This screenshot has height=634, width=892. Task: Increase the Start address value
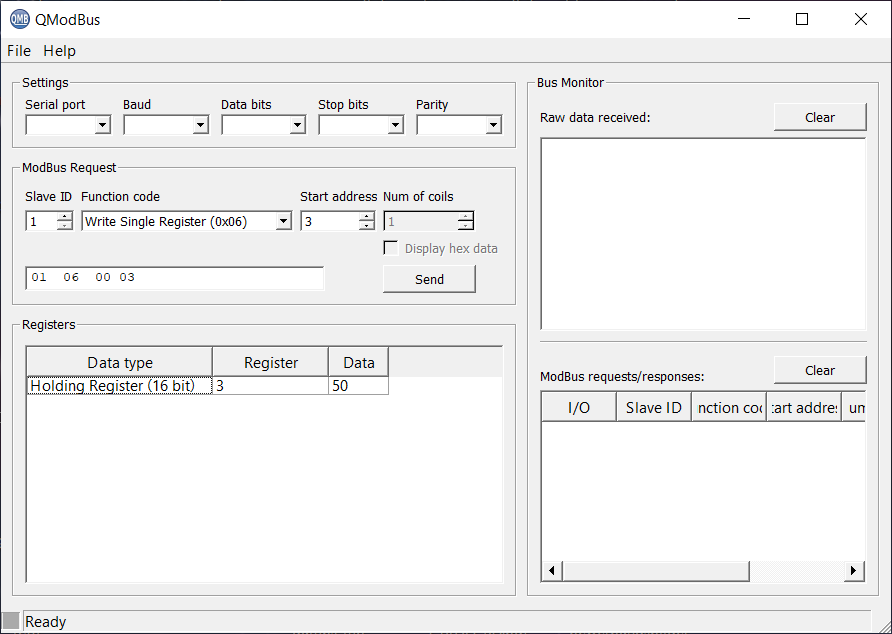click(x=367, y=216)
